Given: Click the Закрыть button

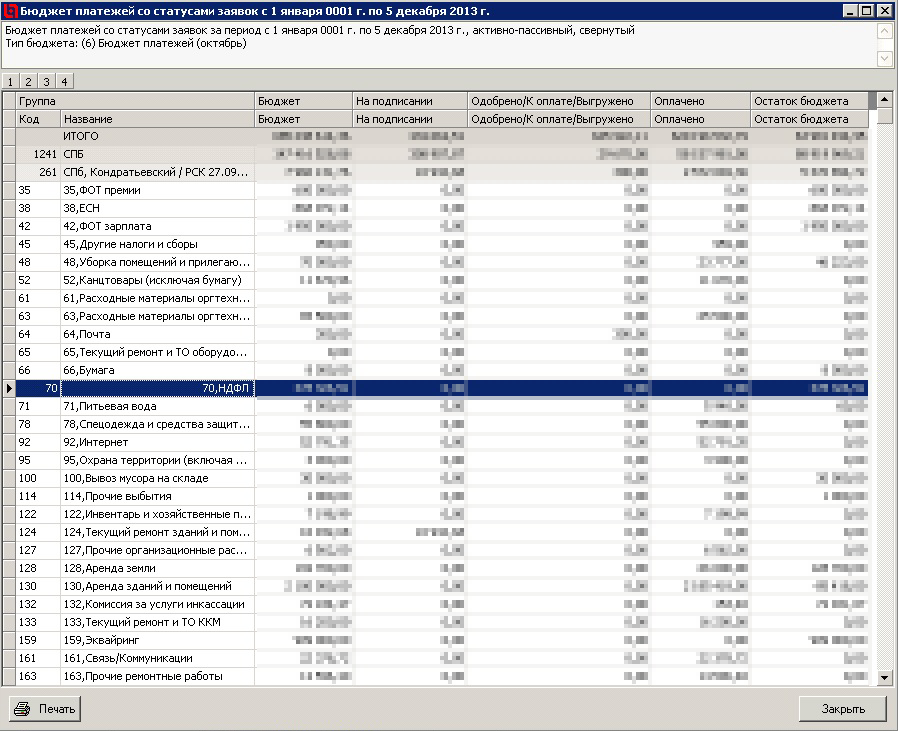Looking at the screenshot, I should point(842,709).
